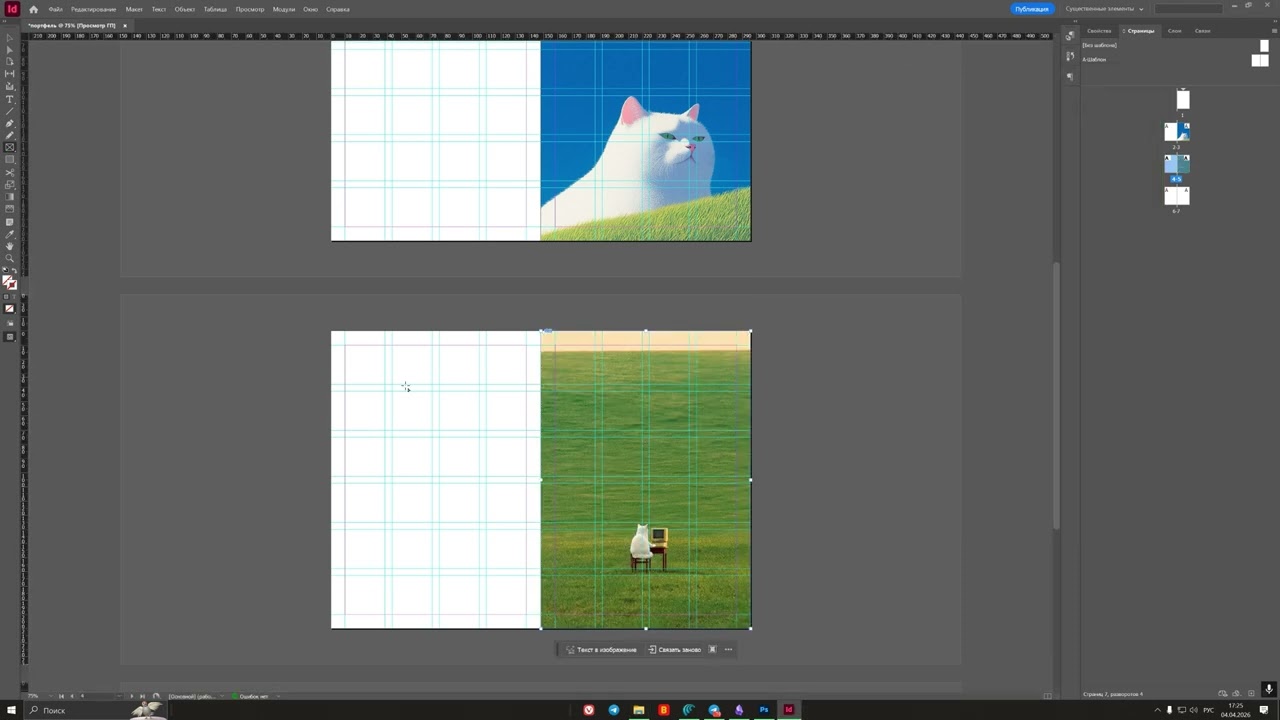This screenshot has width=1280, height=720.
Task: Go to the next page in status bar
Action: pos(131,696)
